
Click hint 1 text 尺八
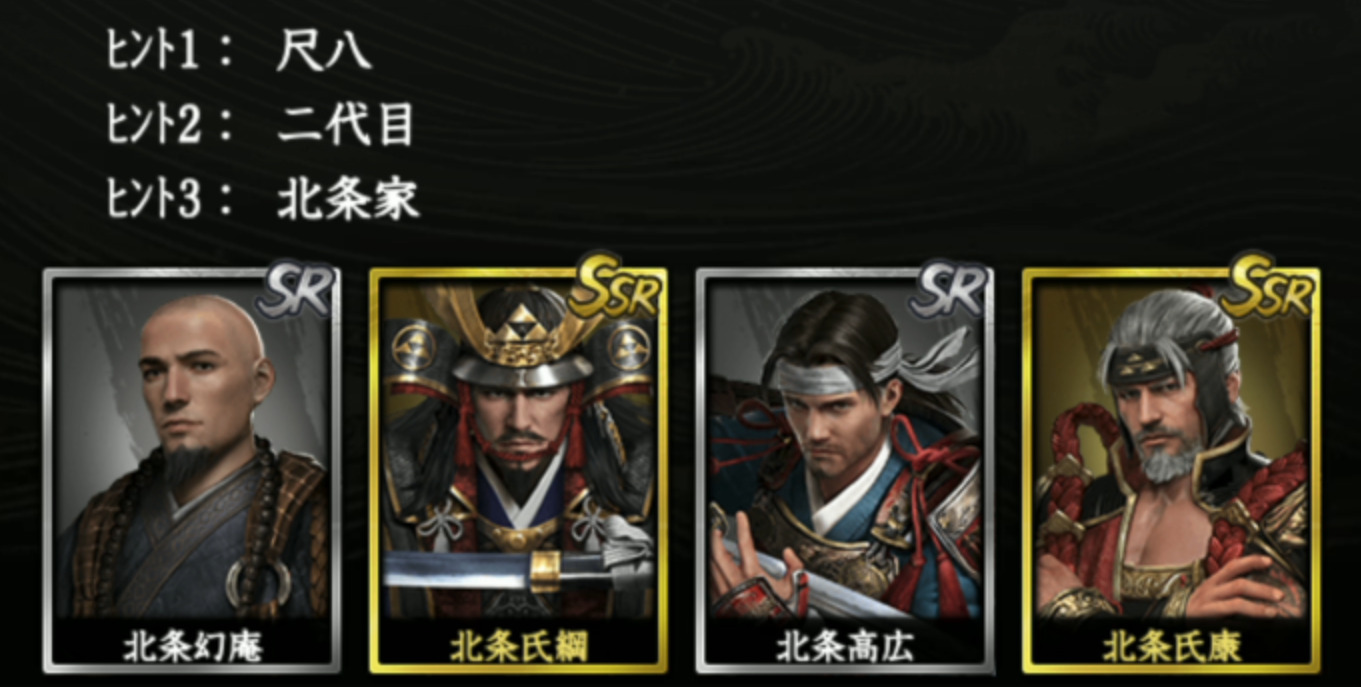(324, 50)
